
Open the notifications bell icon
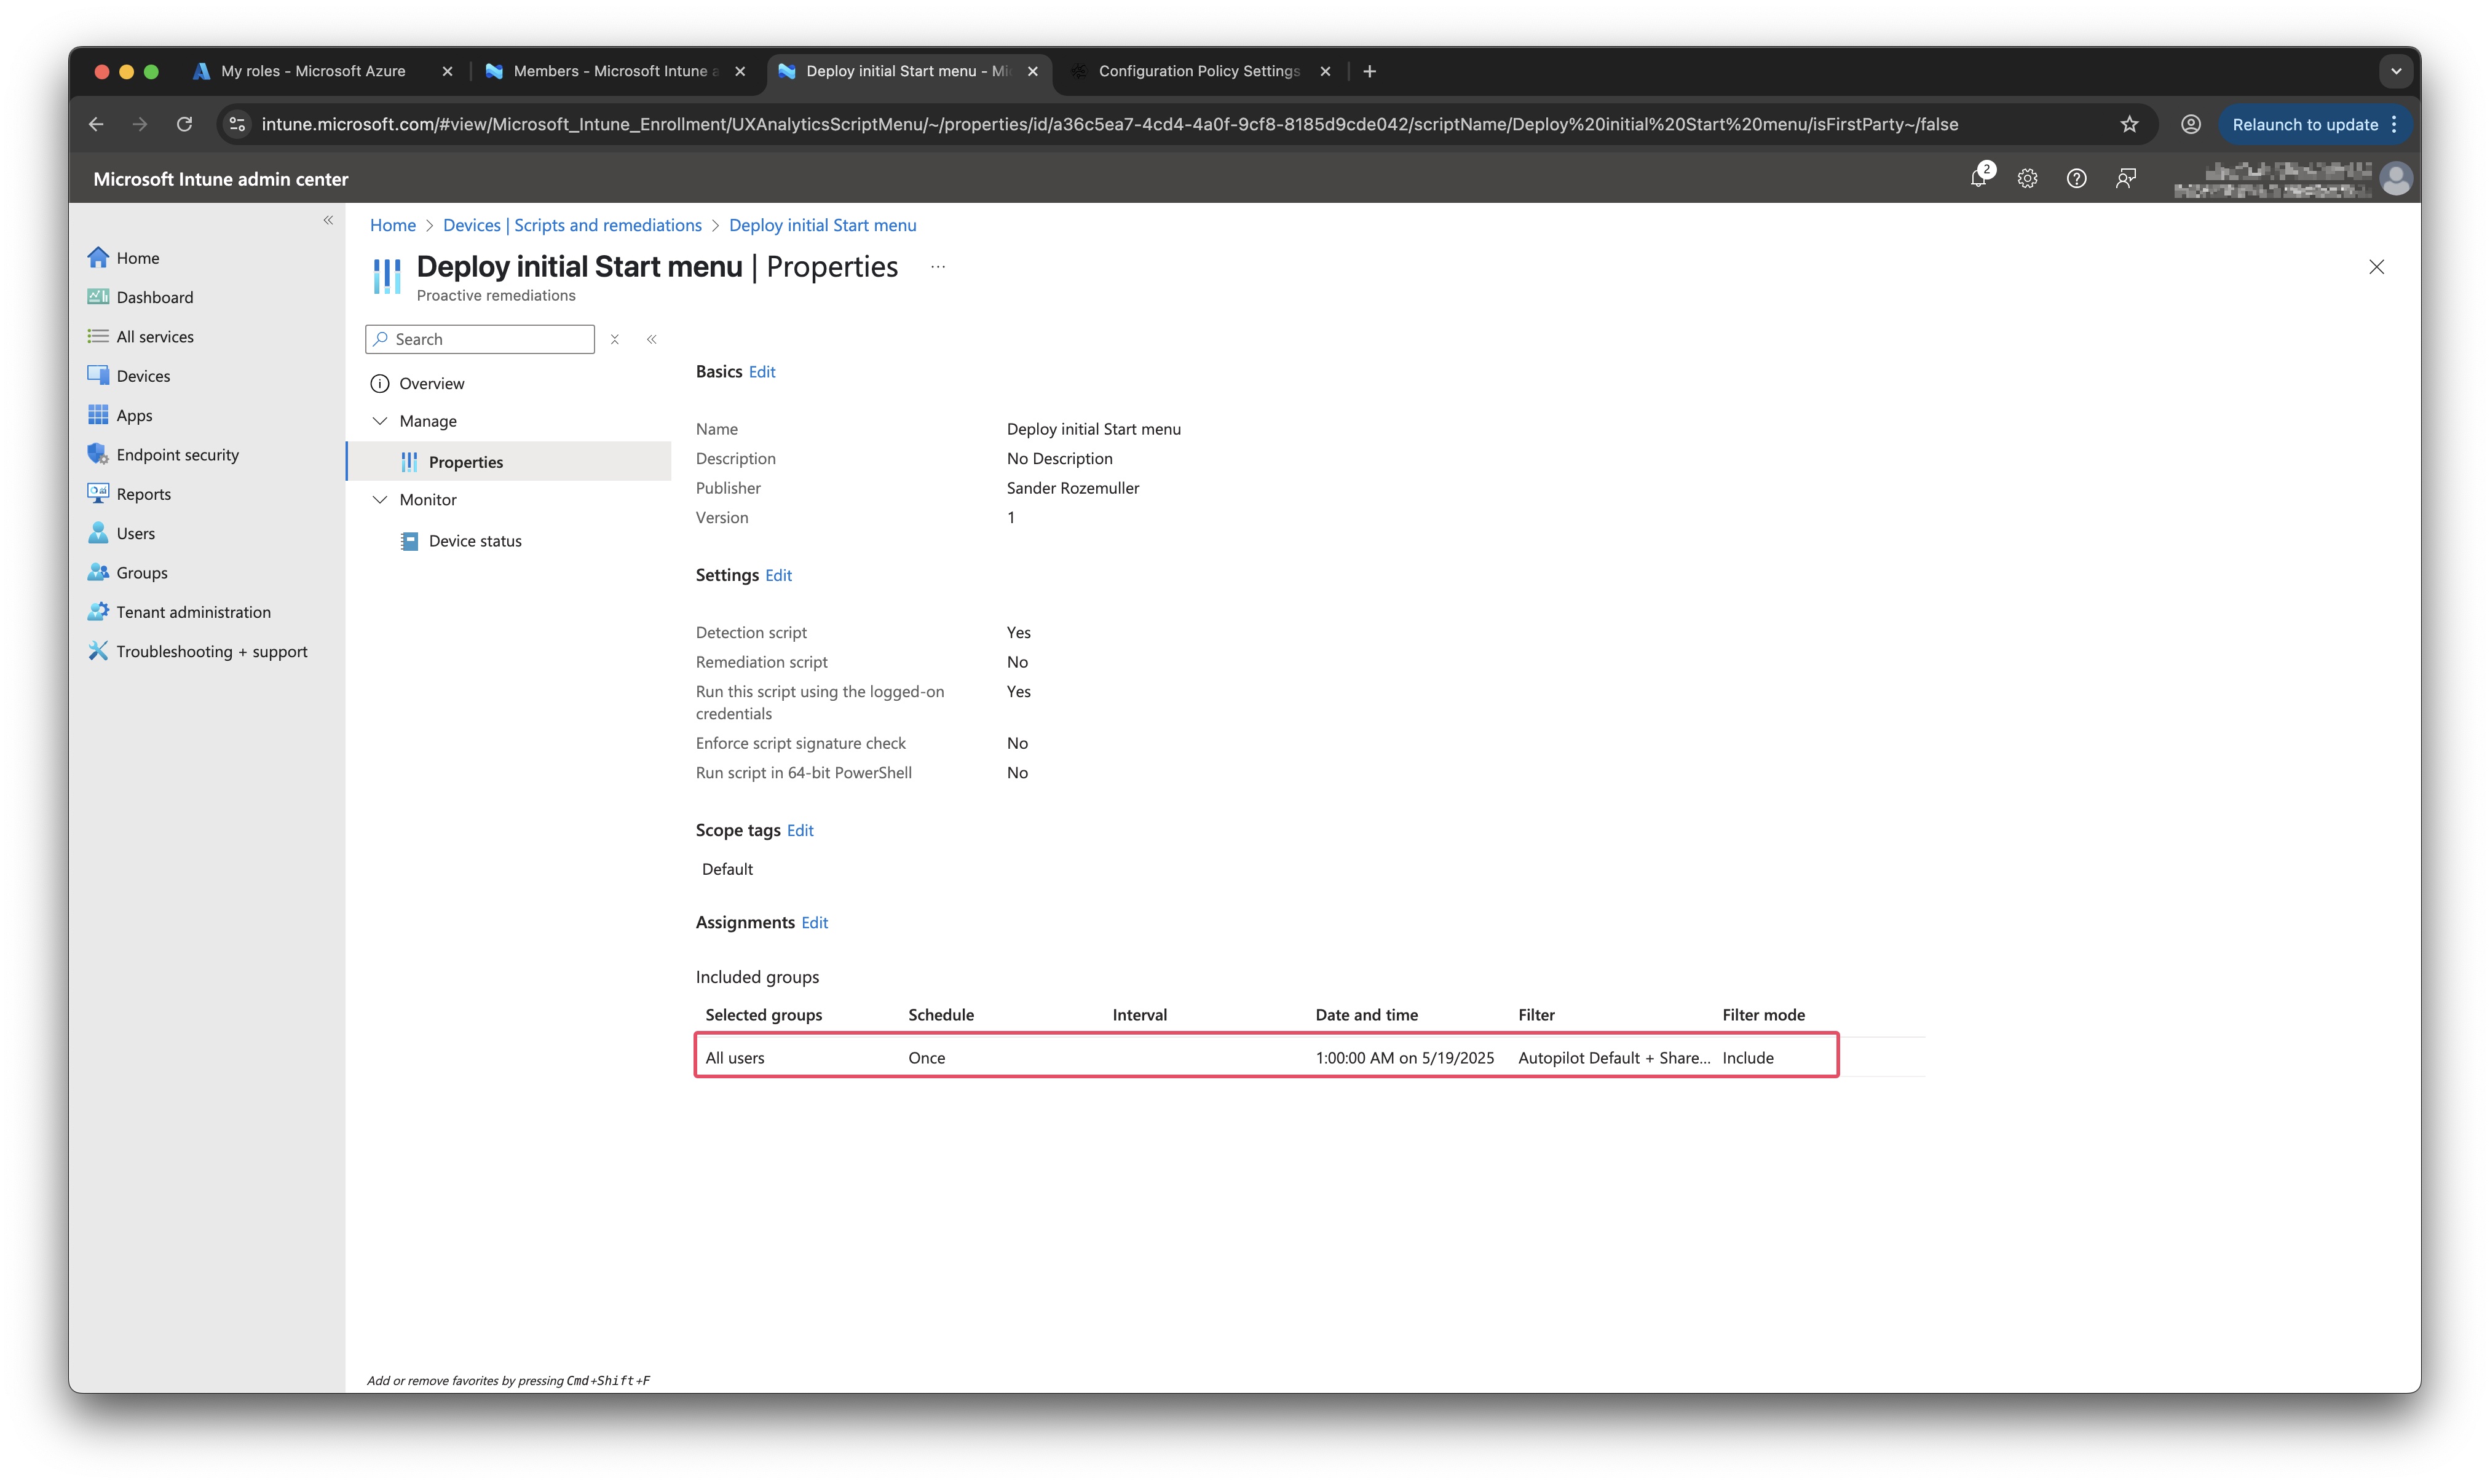(1979, 178)
